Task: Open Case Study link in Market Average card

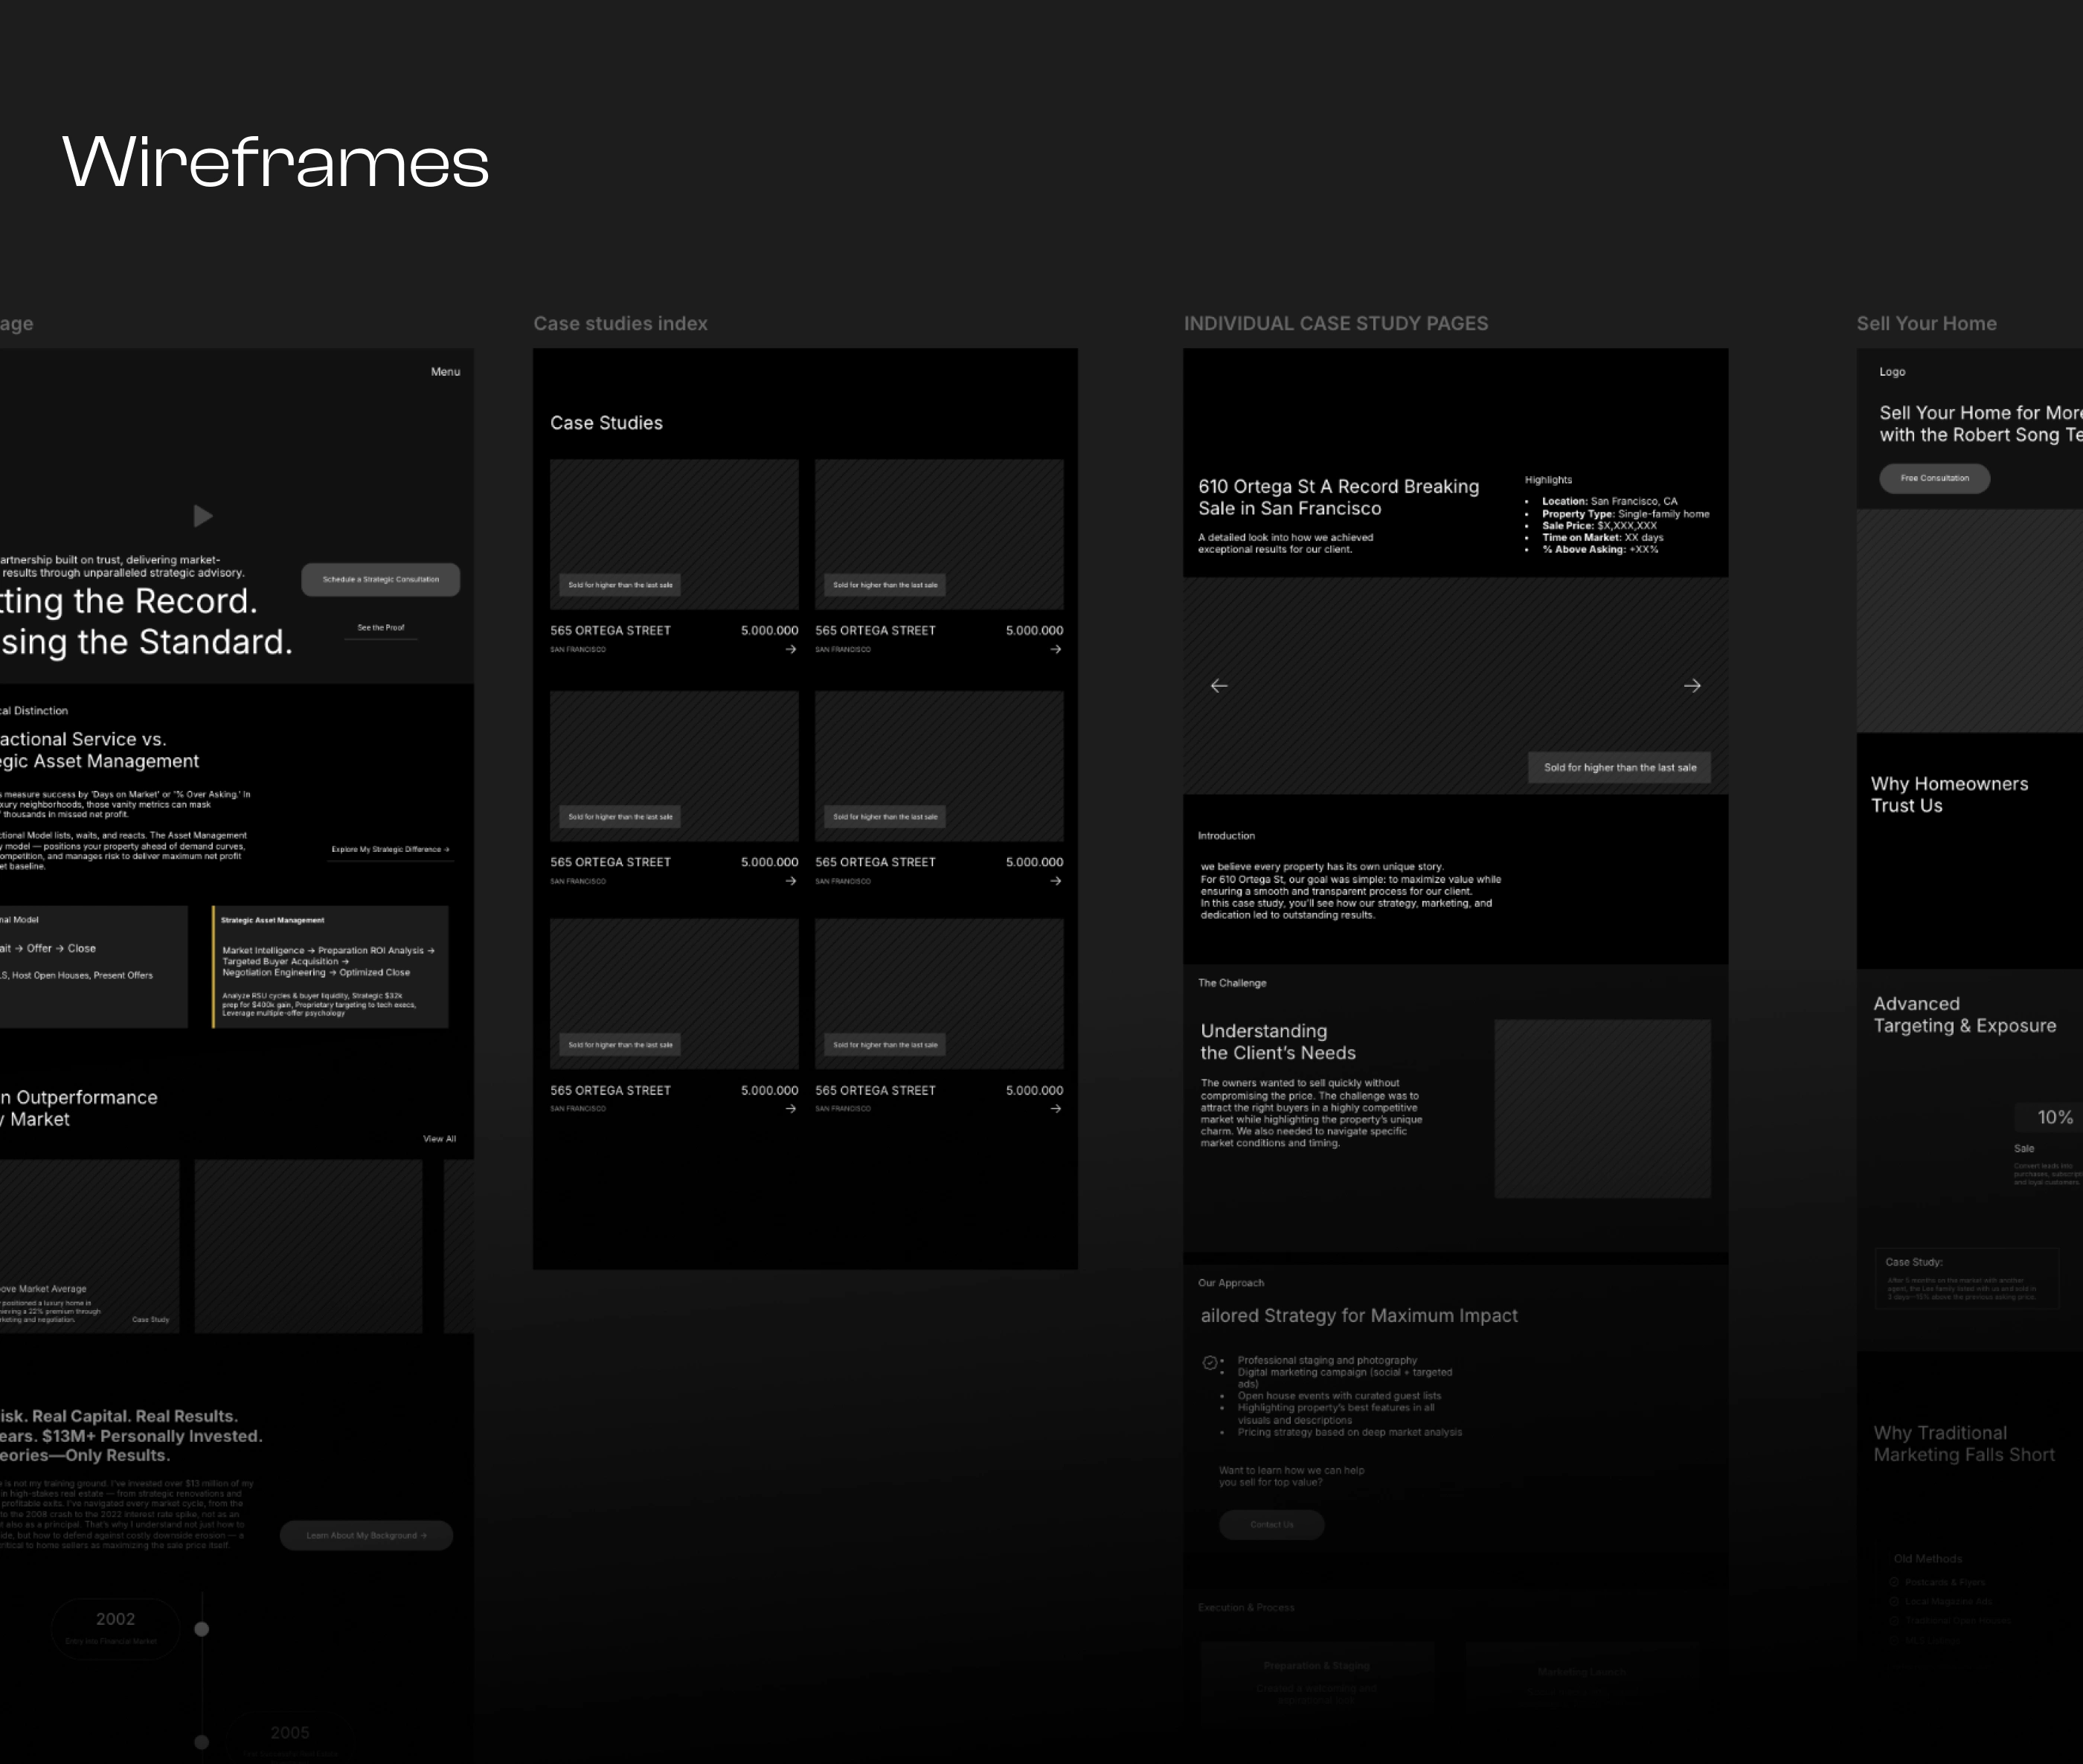Action: pyautogui.click(x=151, y=1320)
